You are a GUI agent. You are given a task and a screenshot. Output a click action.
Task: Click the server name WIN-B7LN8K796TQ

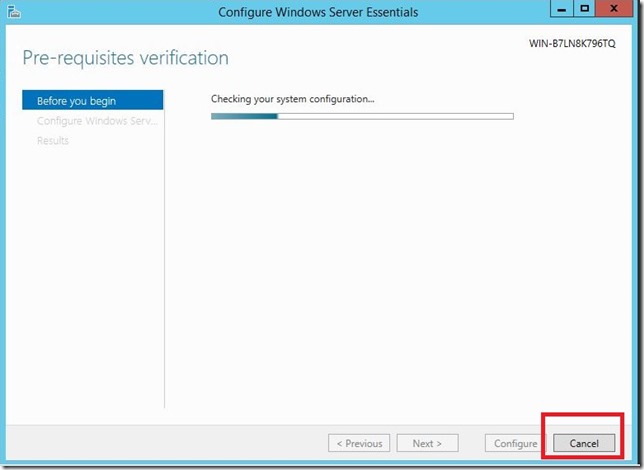click(x=572, y=45)
